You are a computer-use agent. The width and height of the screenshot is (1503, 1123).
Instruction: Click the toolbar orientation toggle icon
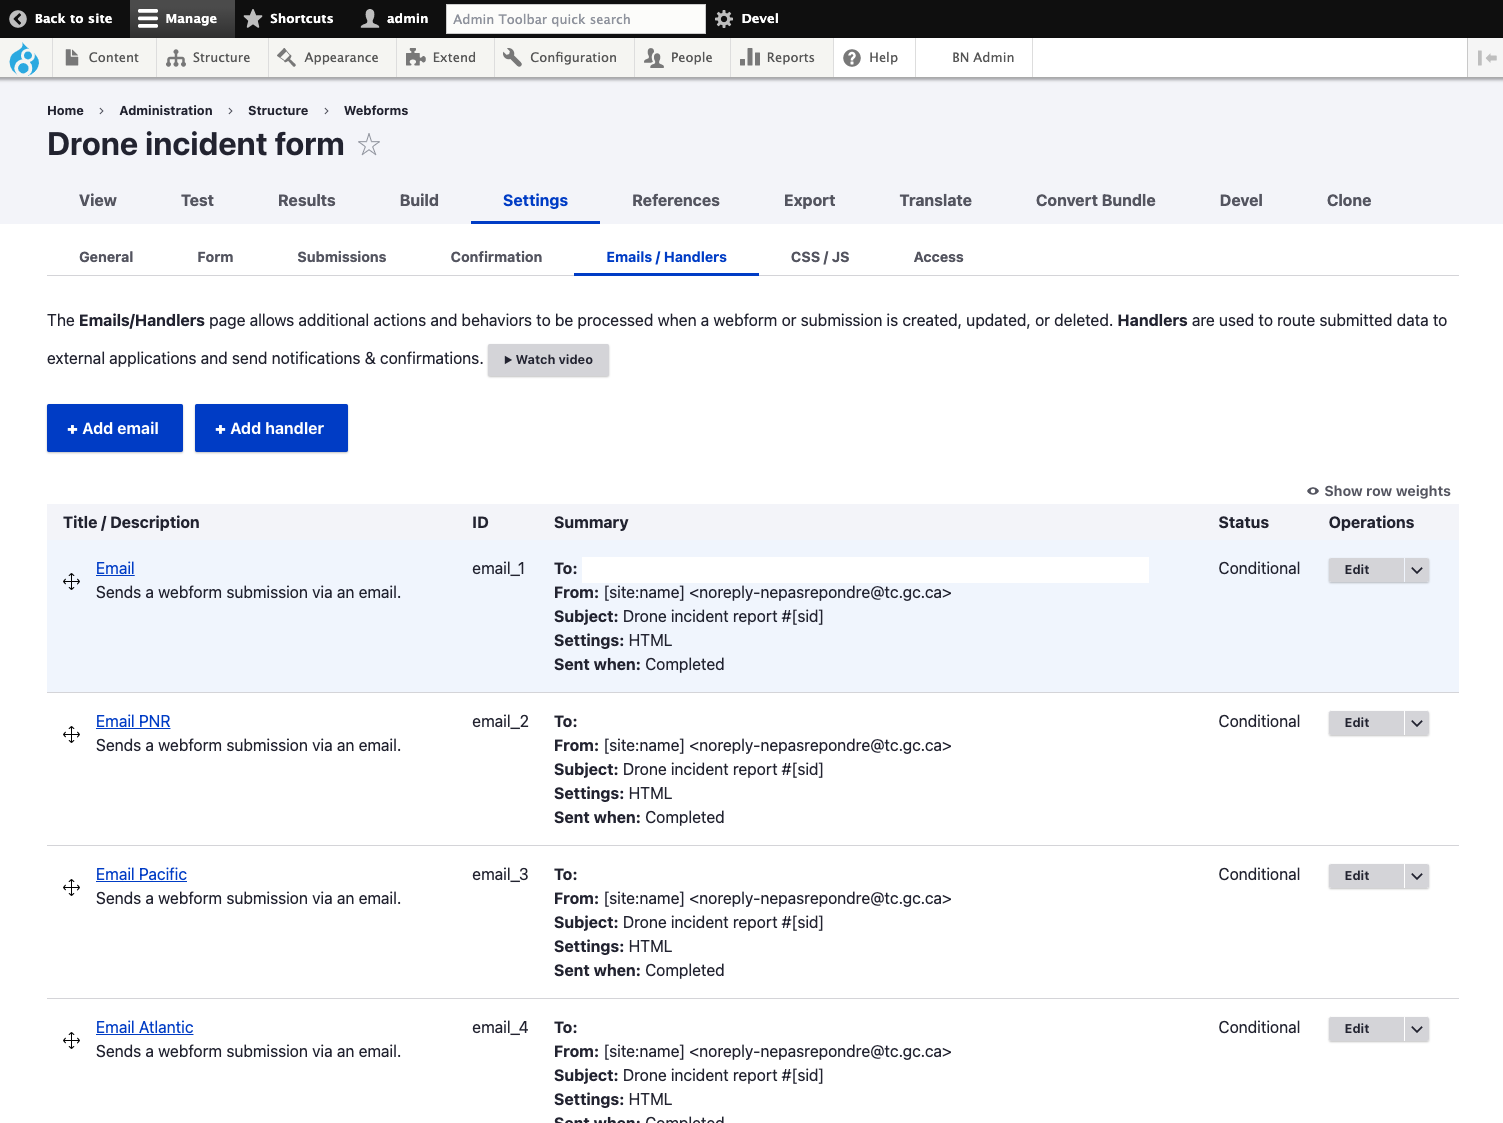(x=1486, y=58)
